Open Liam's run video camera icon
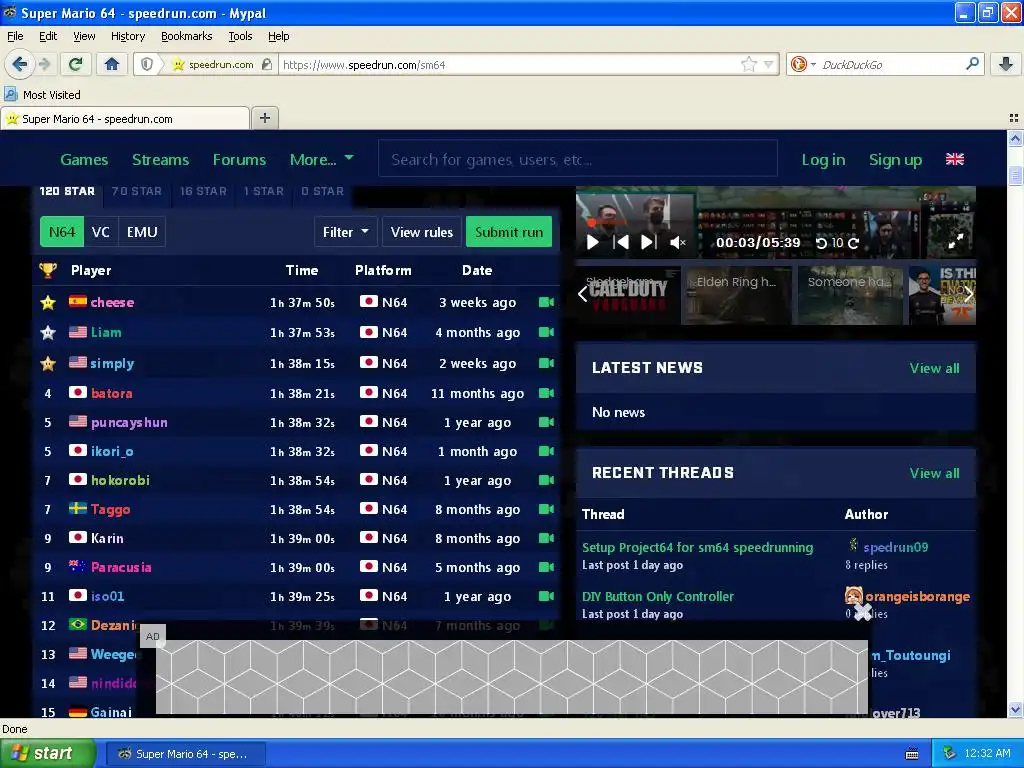The width and height of the screenshot is (1024, 768). point(546,332)
